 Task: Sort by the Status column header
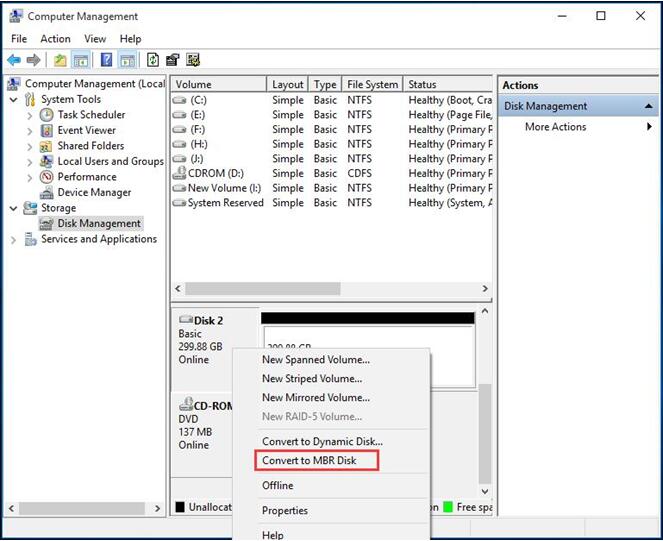448,84
